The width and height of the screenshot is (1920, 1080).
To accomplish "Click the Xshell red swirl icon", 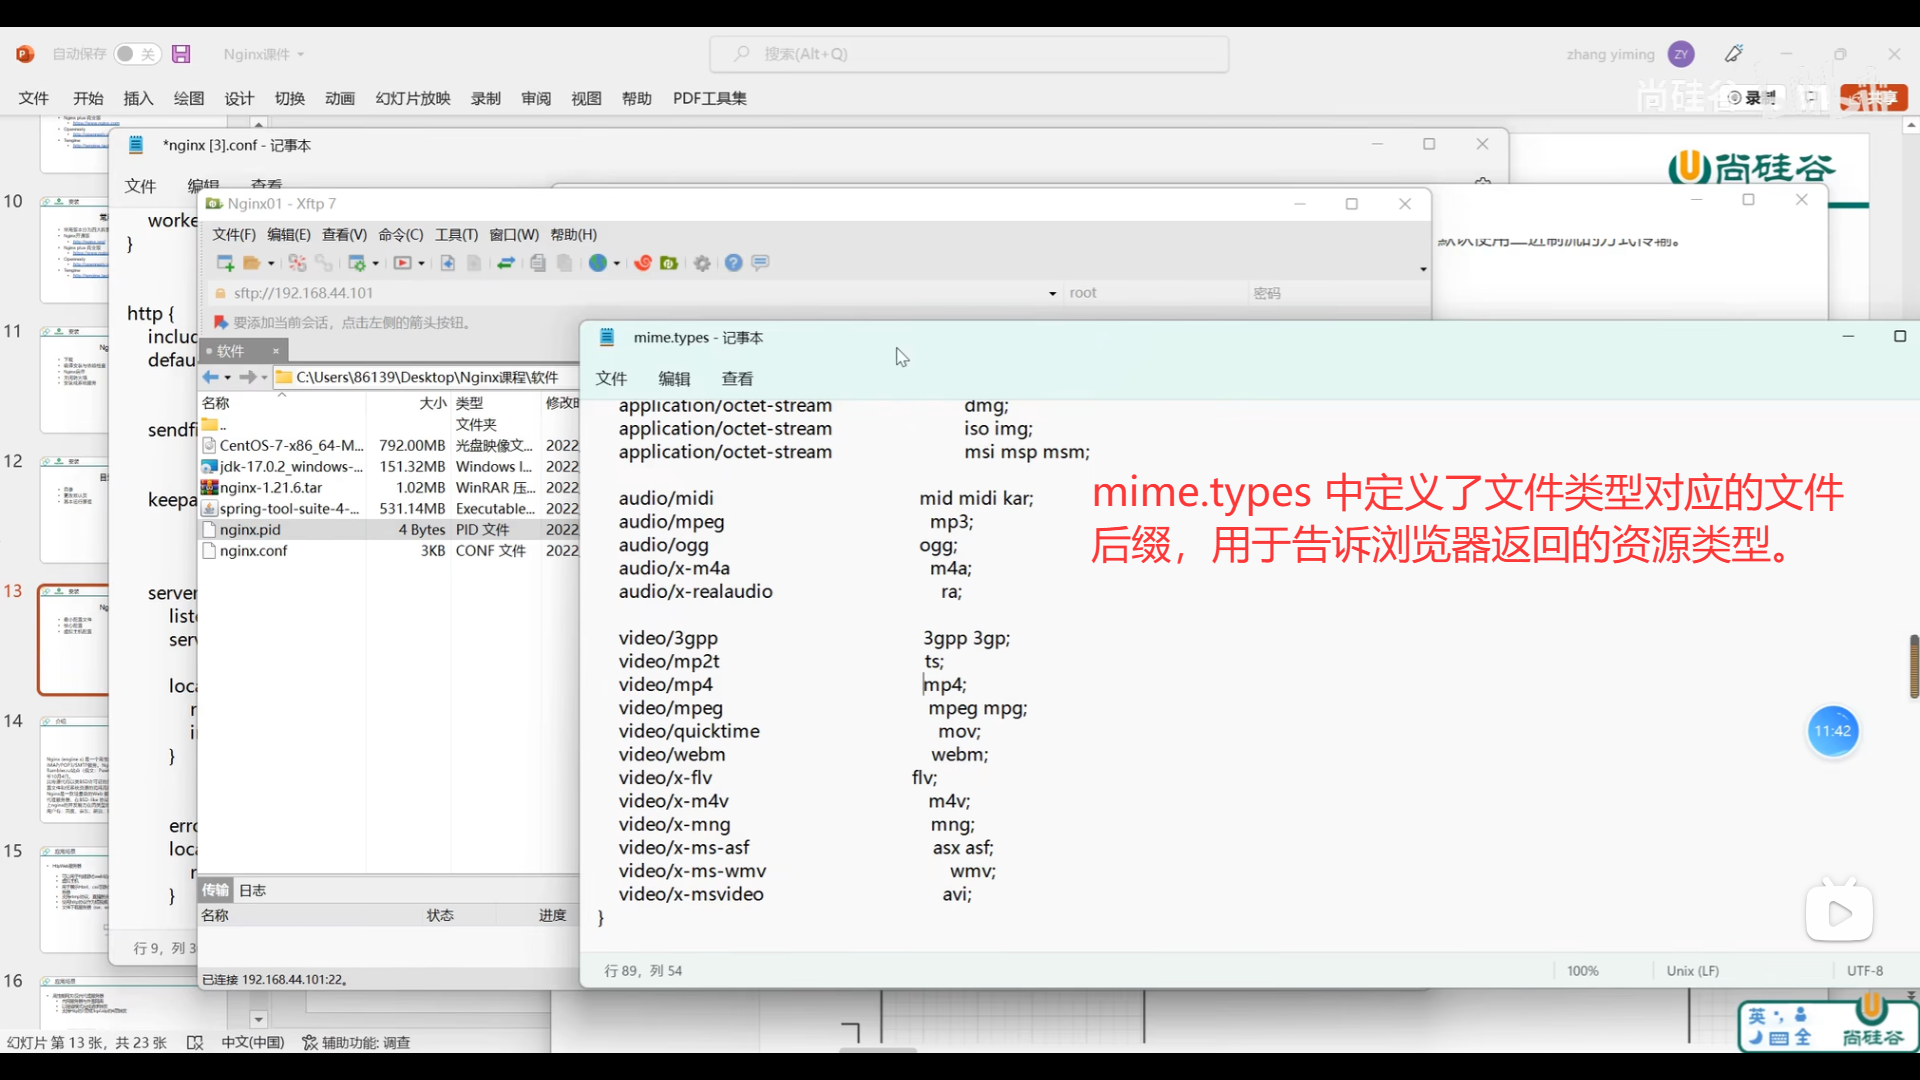I will pos(643,263).
